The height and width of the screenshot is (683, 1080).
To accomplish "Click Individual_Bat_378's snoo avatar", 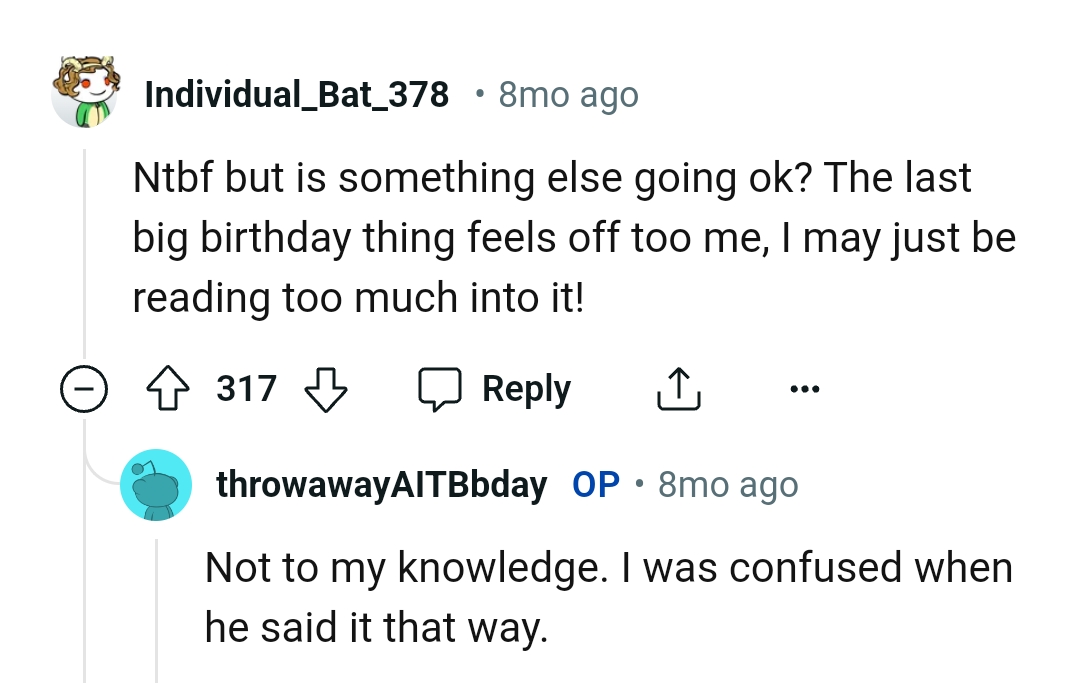I will pyautogui.click(x=86, y=91).
